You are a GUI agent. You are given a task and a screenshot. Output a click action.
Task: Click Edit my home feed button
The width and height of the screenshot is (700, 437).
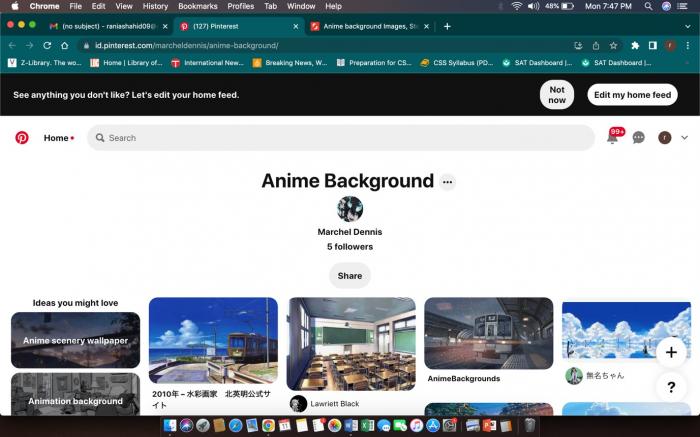632,95
